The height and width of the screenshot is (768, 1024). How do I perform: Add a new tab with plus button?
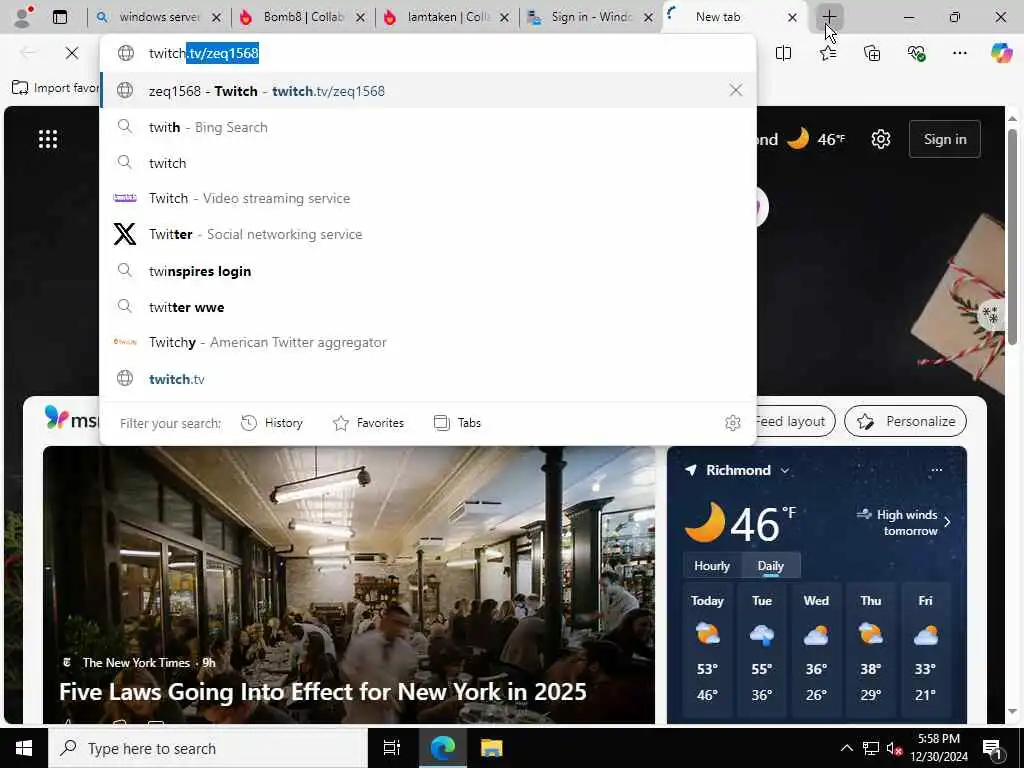[829, 17]
